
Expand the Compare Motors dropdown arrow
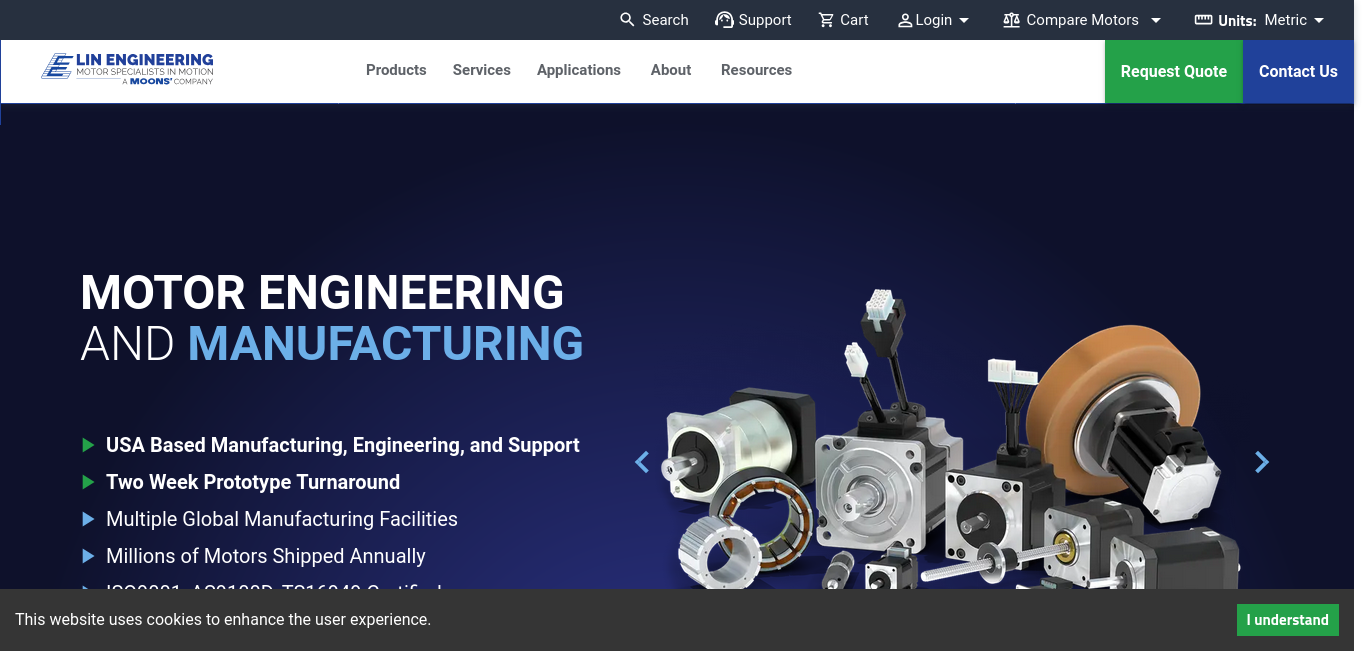(1156, 20)
